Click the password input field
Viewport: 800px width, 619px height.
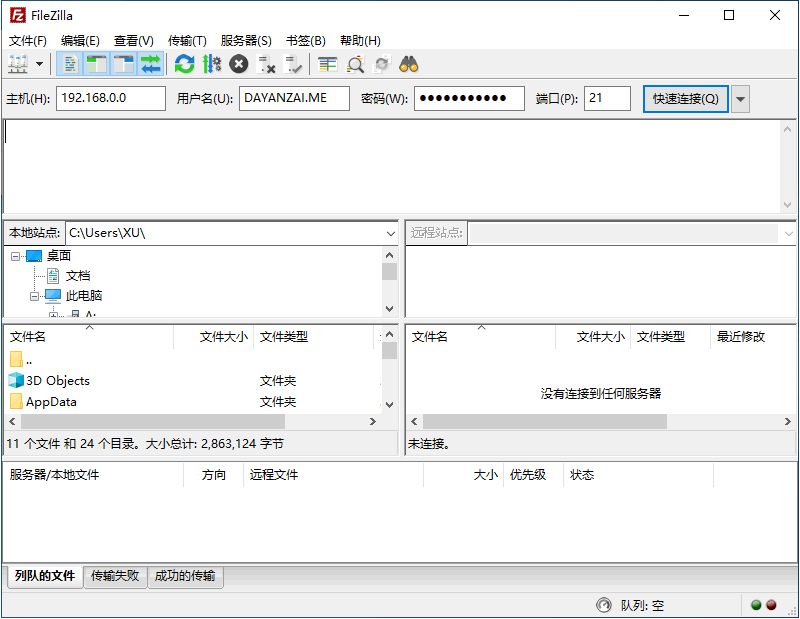point(469,98)
